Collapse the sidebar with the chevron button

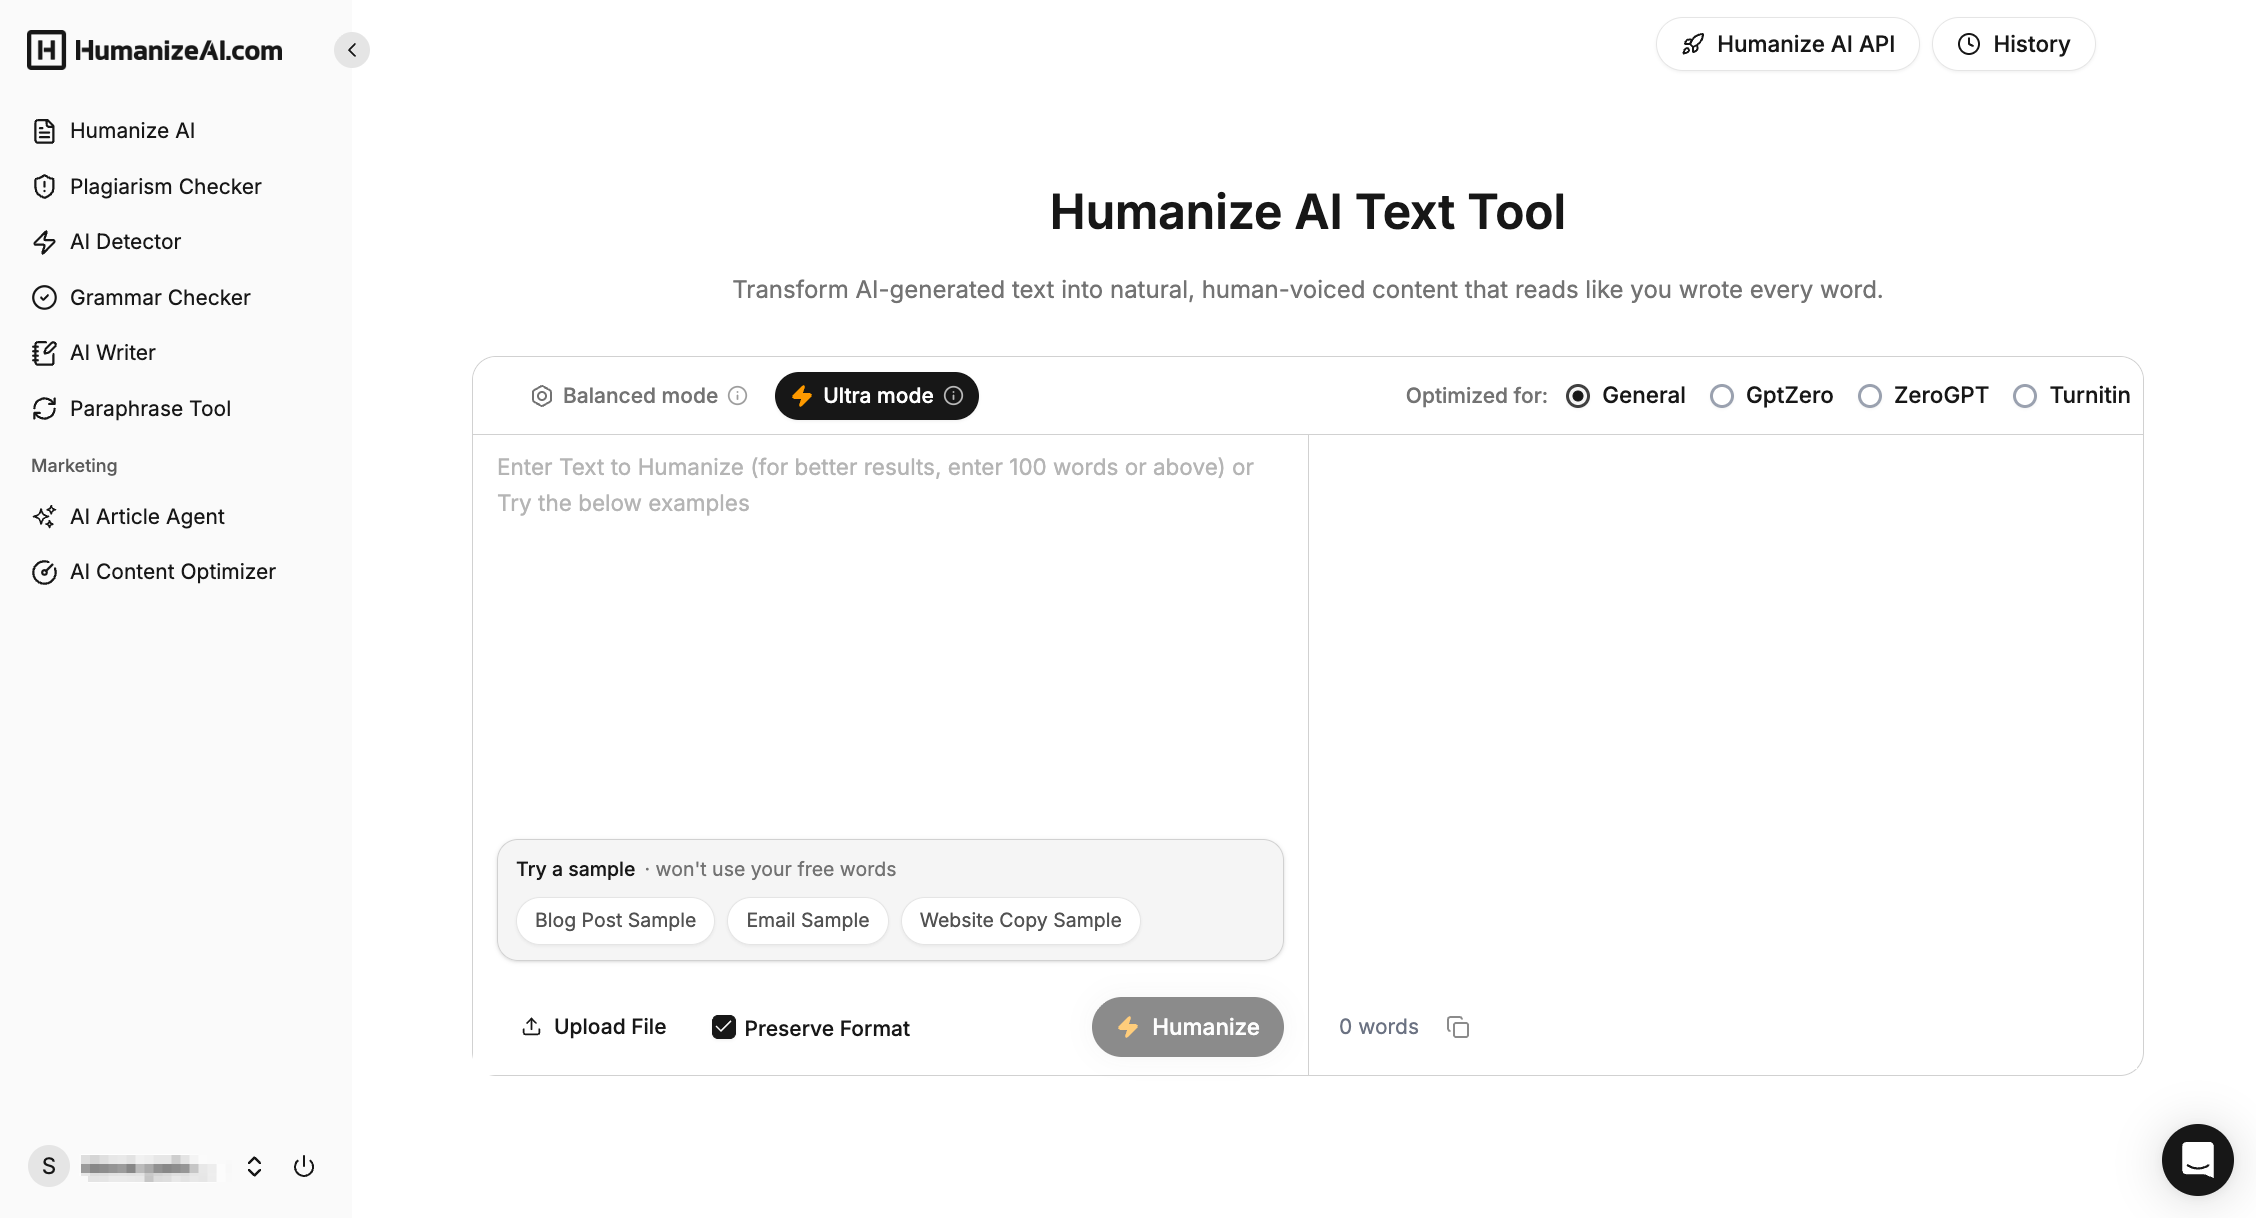tap(352, 50)
